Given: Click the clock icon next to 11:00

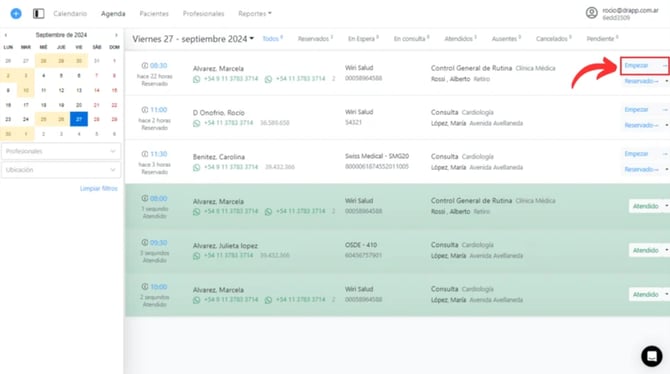Looking at the screenshot, I should 145,110.
